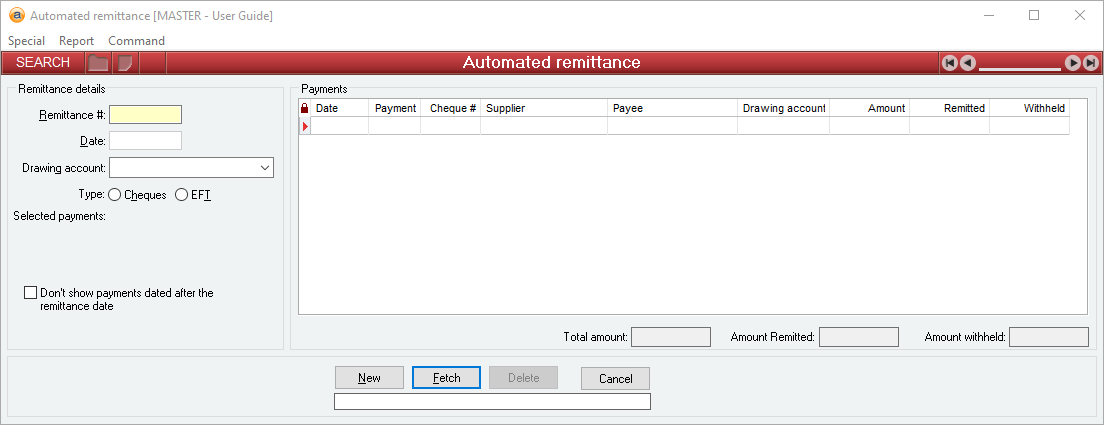Click the Cancel button
The height and width of the screenshot is (425, 1104).
615,378
